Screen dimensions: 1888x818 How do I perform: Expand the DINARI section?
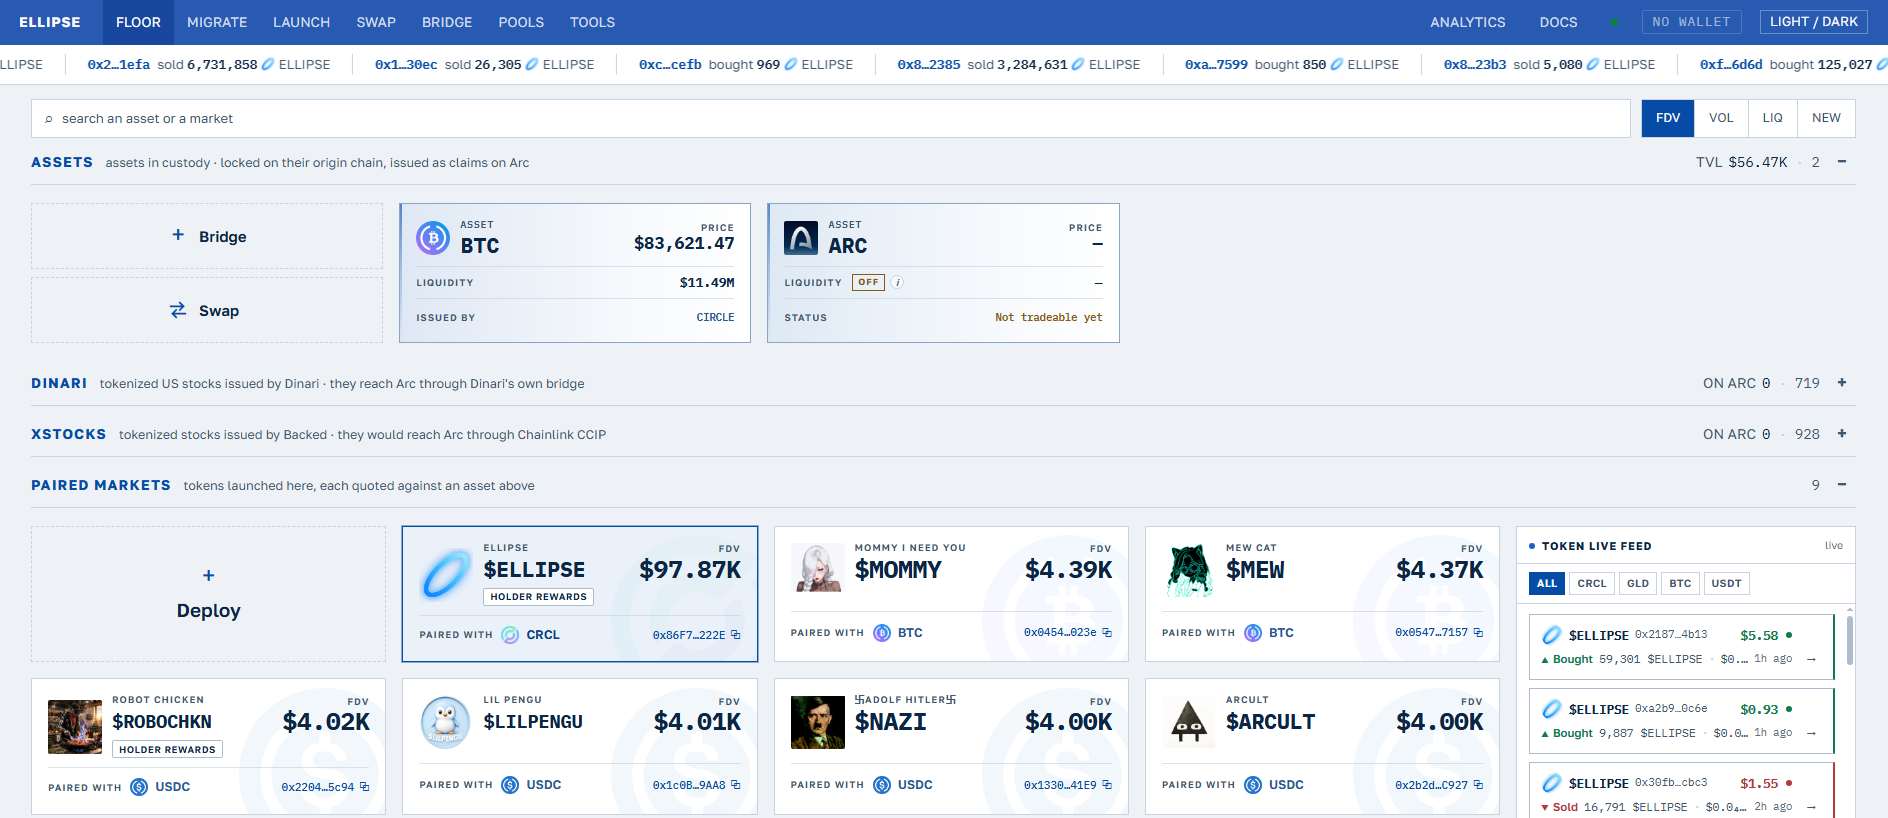[x=1842, y=383]
